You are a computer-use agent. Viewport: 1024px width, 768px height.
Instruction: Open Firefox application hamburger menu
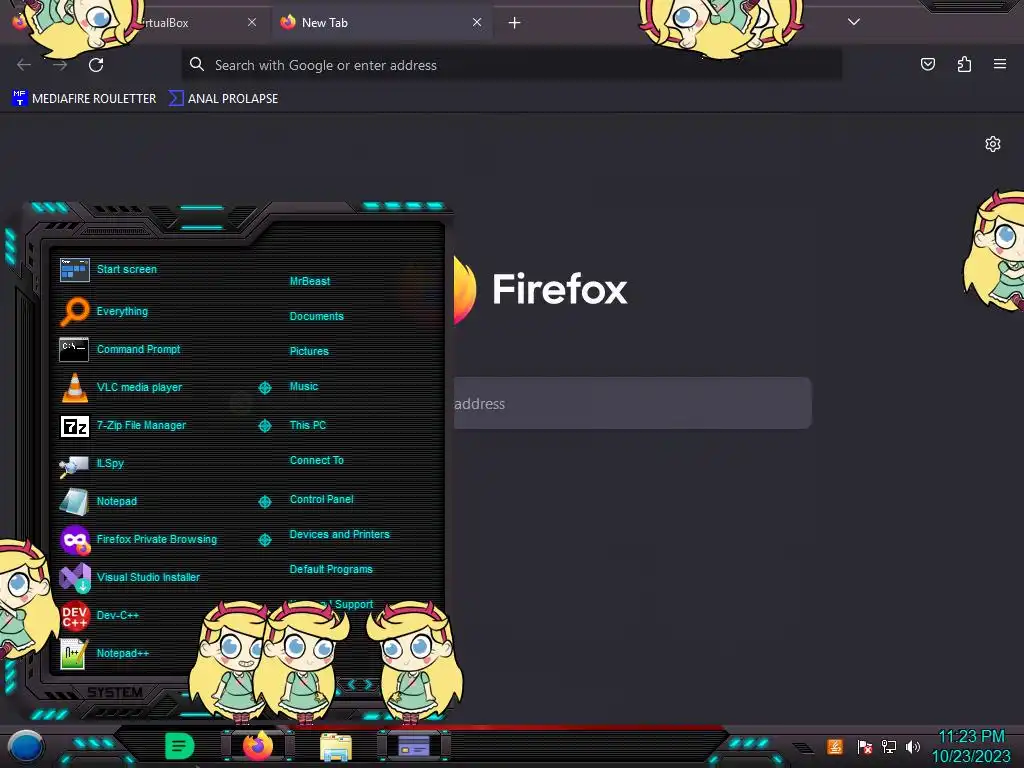click(1000, 64)
